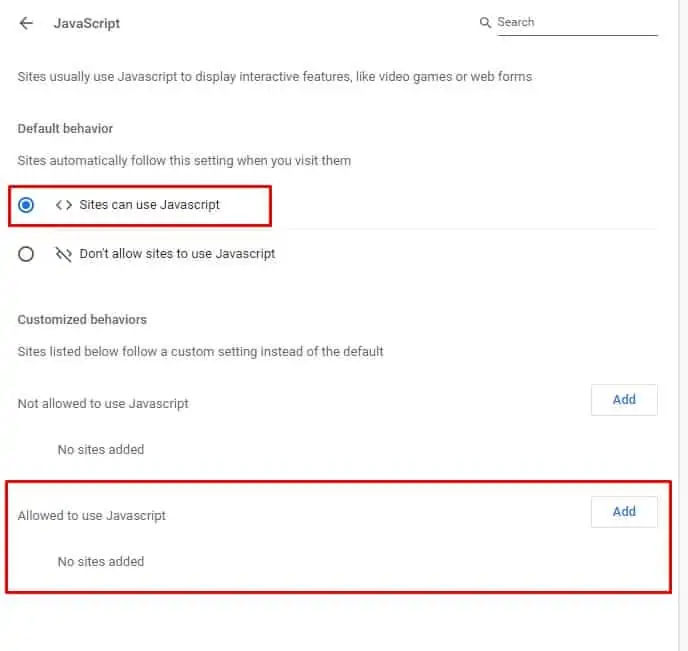Click the Default behavior heading
Image resolution: width=688 pixels, height=651 pixels.
(x=65, y=129)
